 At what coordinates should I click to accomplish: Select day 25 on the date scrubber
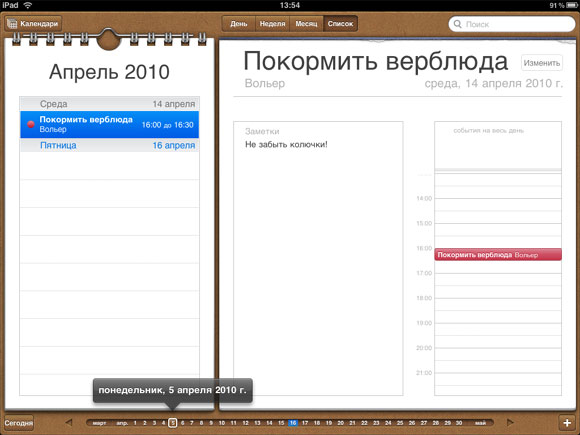point(400,422)
